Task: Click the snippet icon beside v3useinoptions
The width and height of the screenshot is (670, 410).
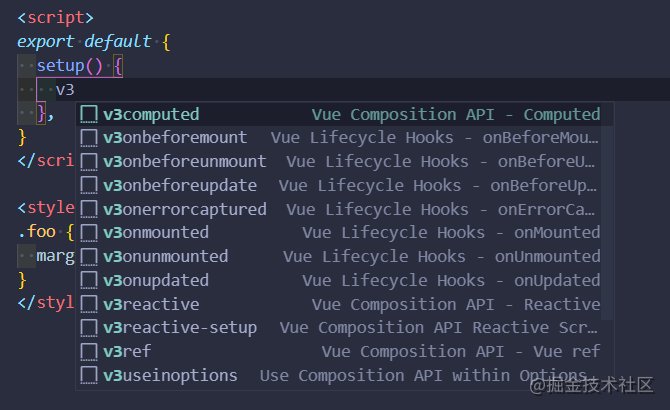Action: (89, 376)
